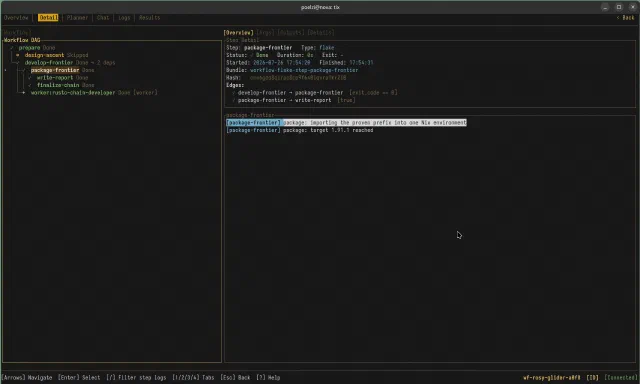
Task: Select the [Outputs] sub-tab
Action: (291, 33)
